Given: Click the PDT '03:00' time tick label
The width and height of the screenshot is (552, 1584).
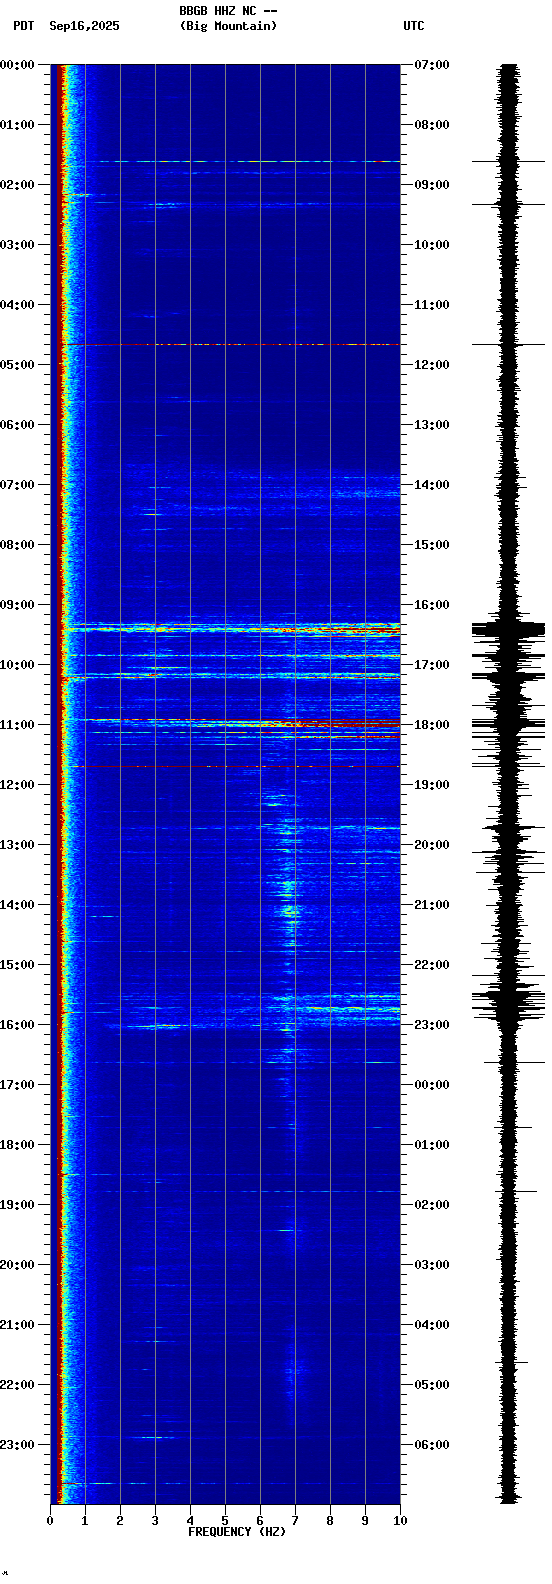Looking at the screenshot, I should coord(17,245).
